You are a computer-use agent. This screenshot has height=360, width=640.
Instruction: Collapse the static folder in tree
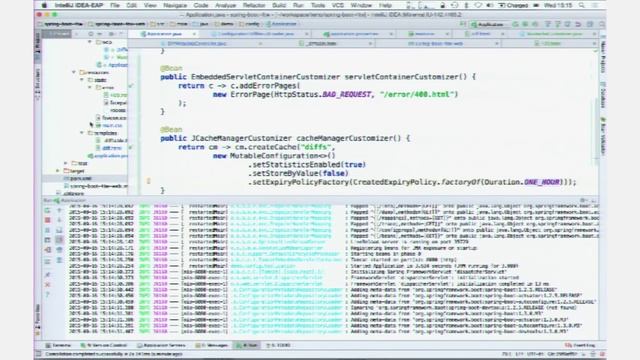(82, 80)
